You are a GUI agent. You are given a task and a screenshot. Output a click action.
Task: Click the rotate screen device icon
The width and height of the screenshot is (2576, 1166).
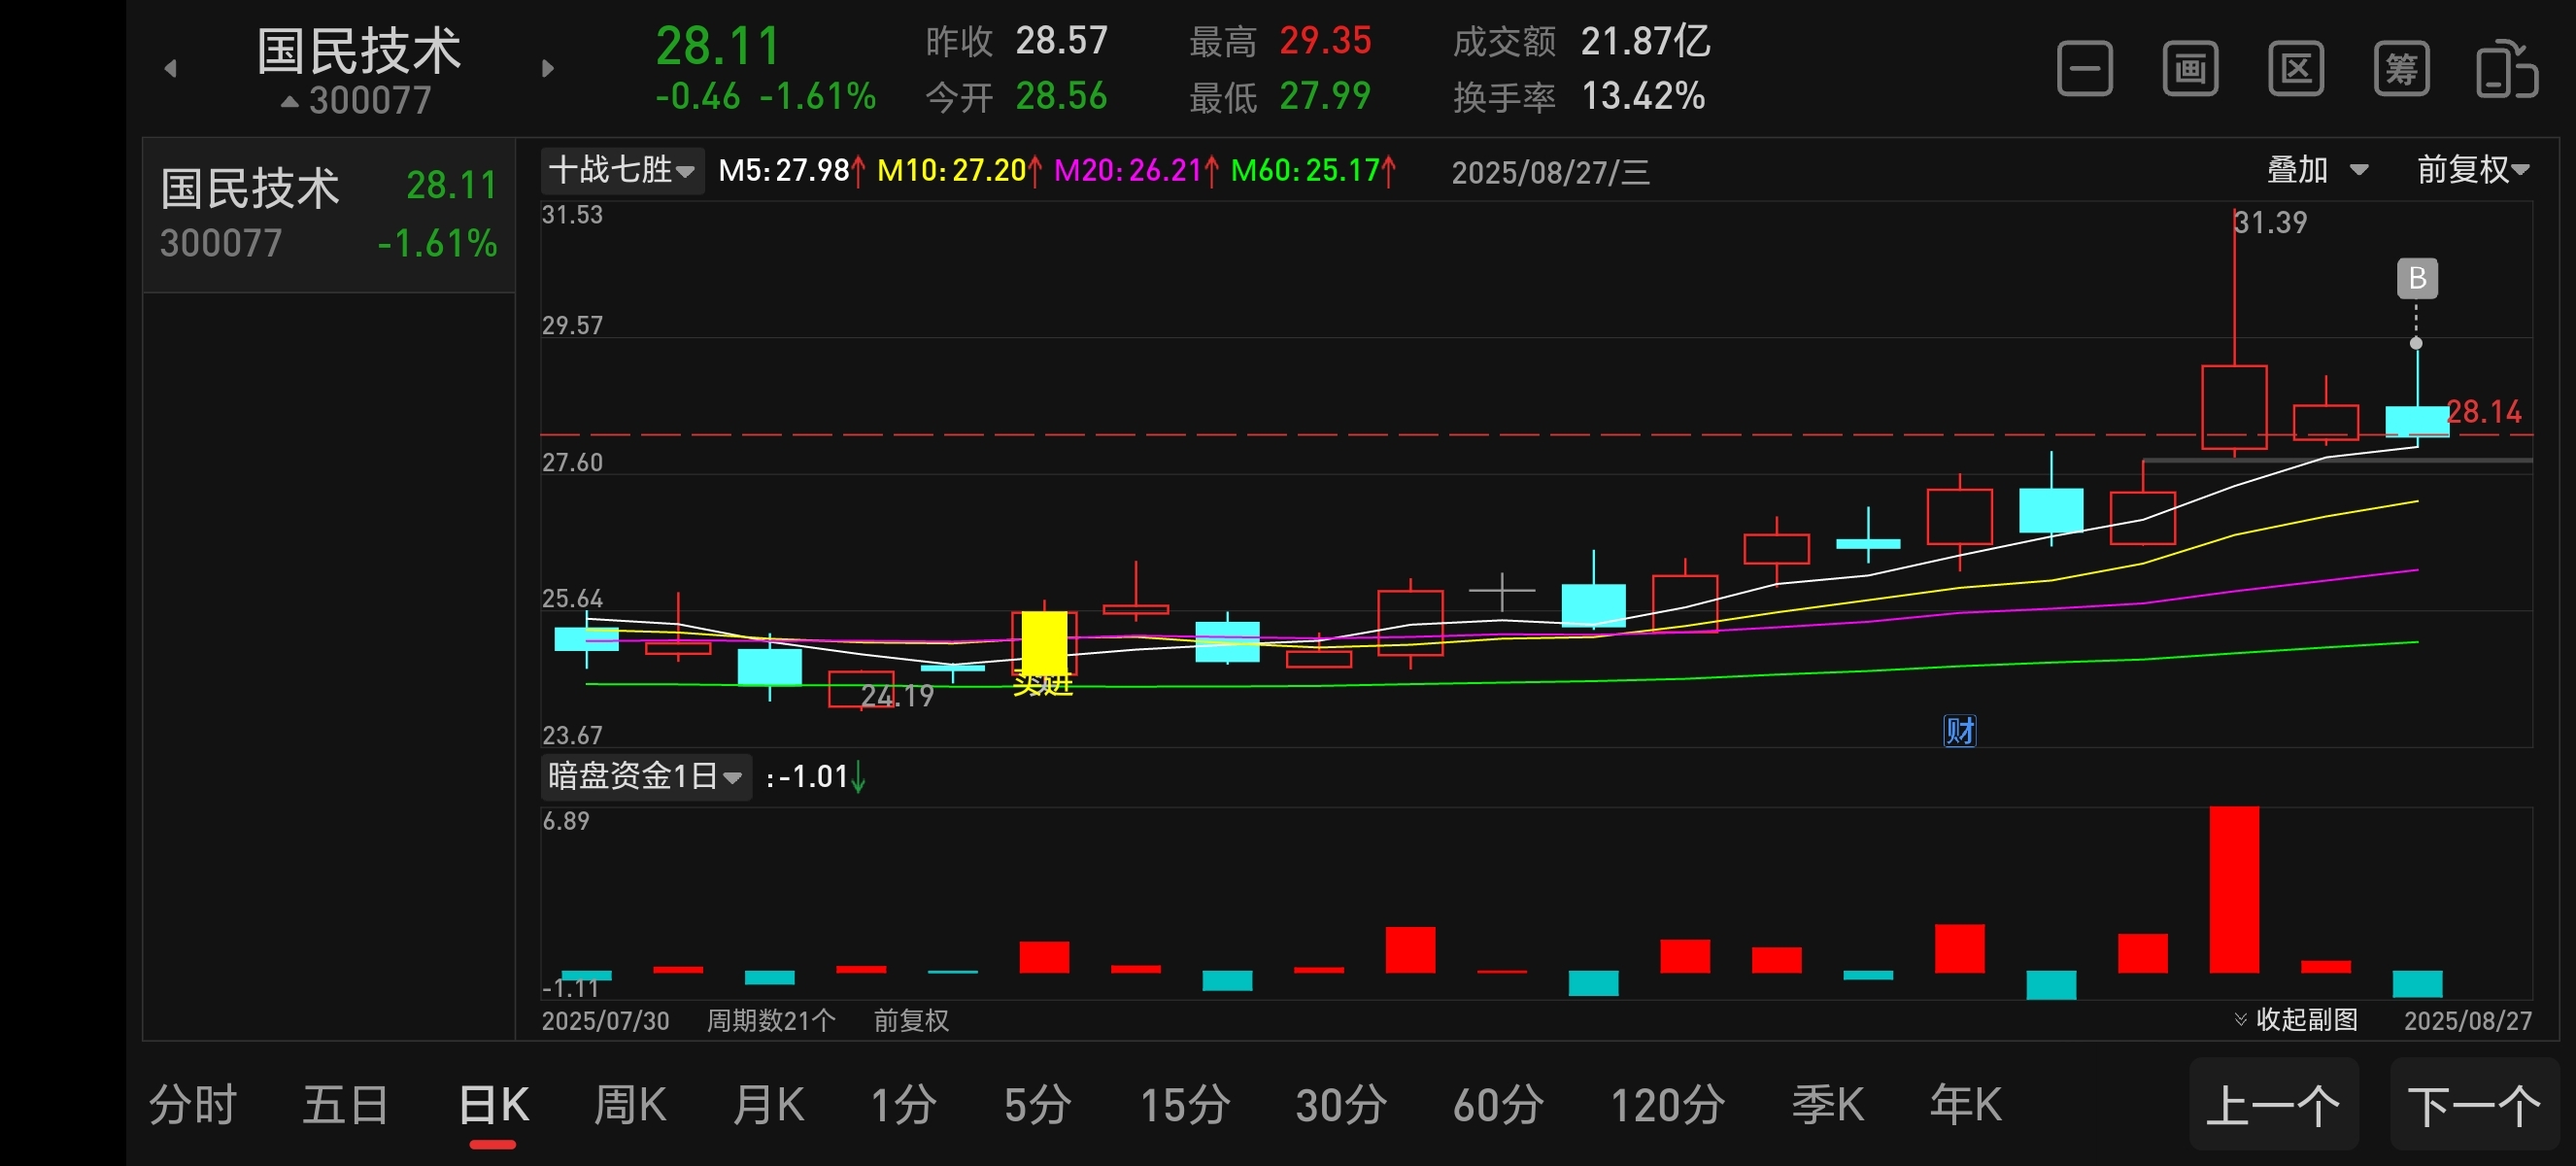(2507, 68)
